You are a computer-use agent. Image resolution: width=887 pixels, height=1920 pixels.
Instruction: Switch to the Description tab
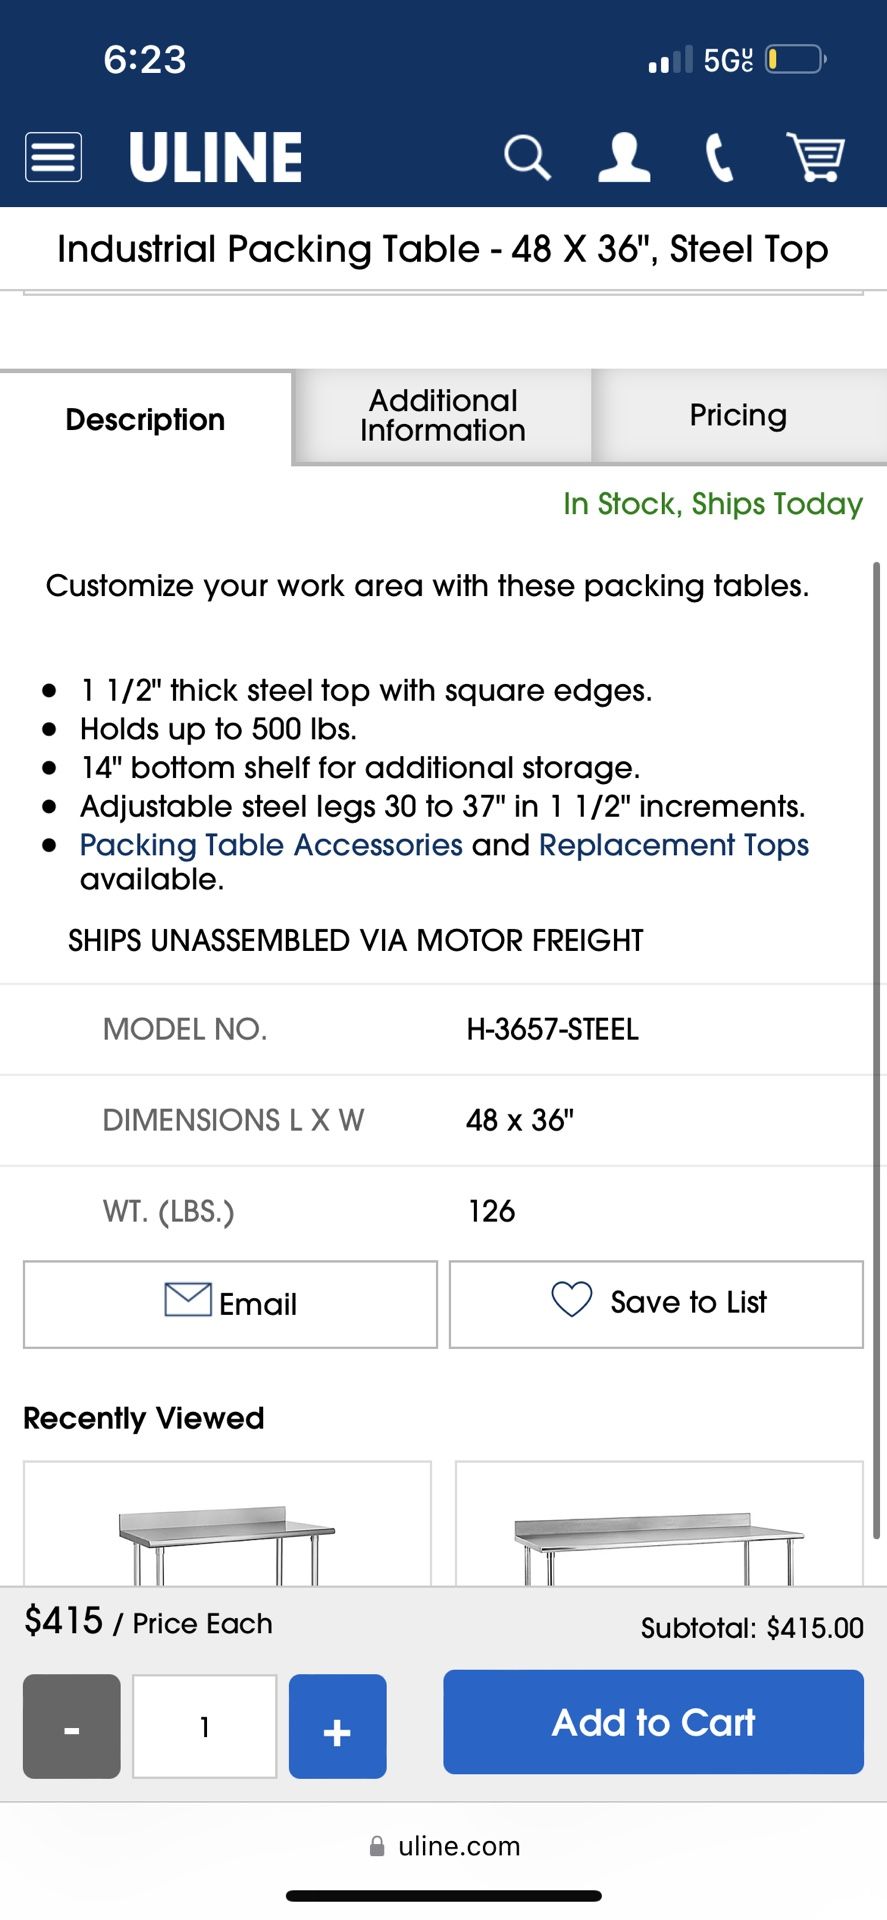145,419
